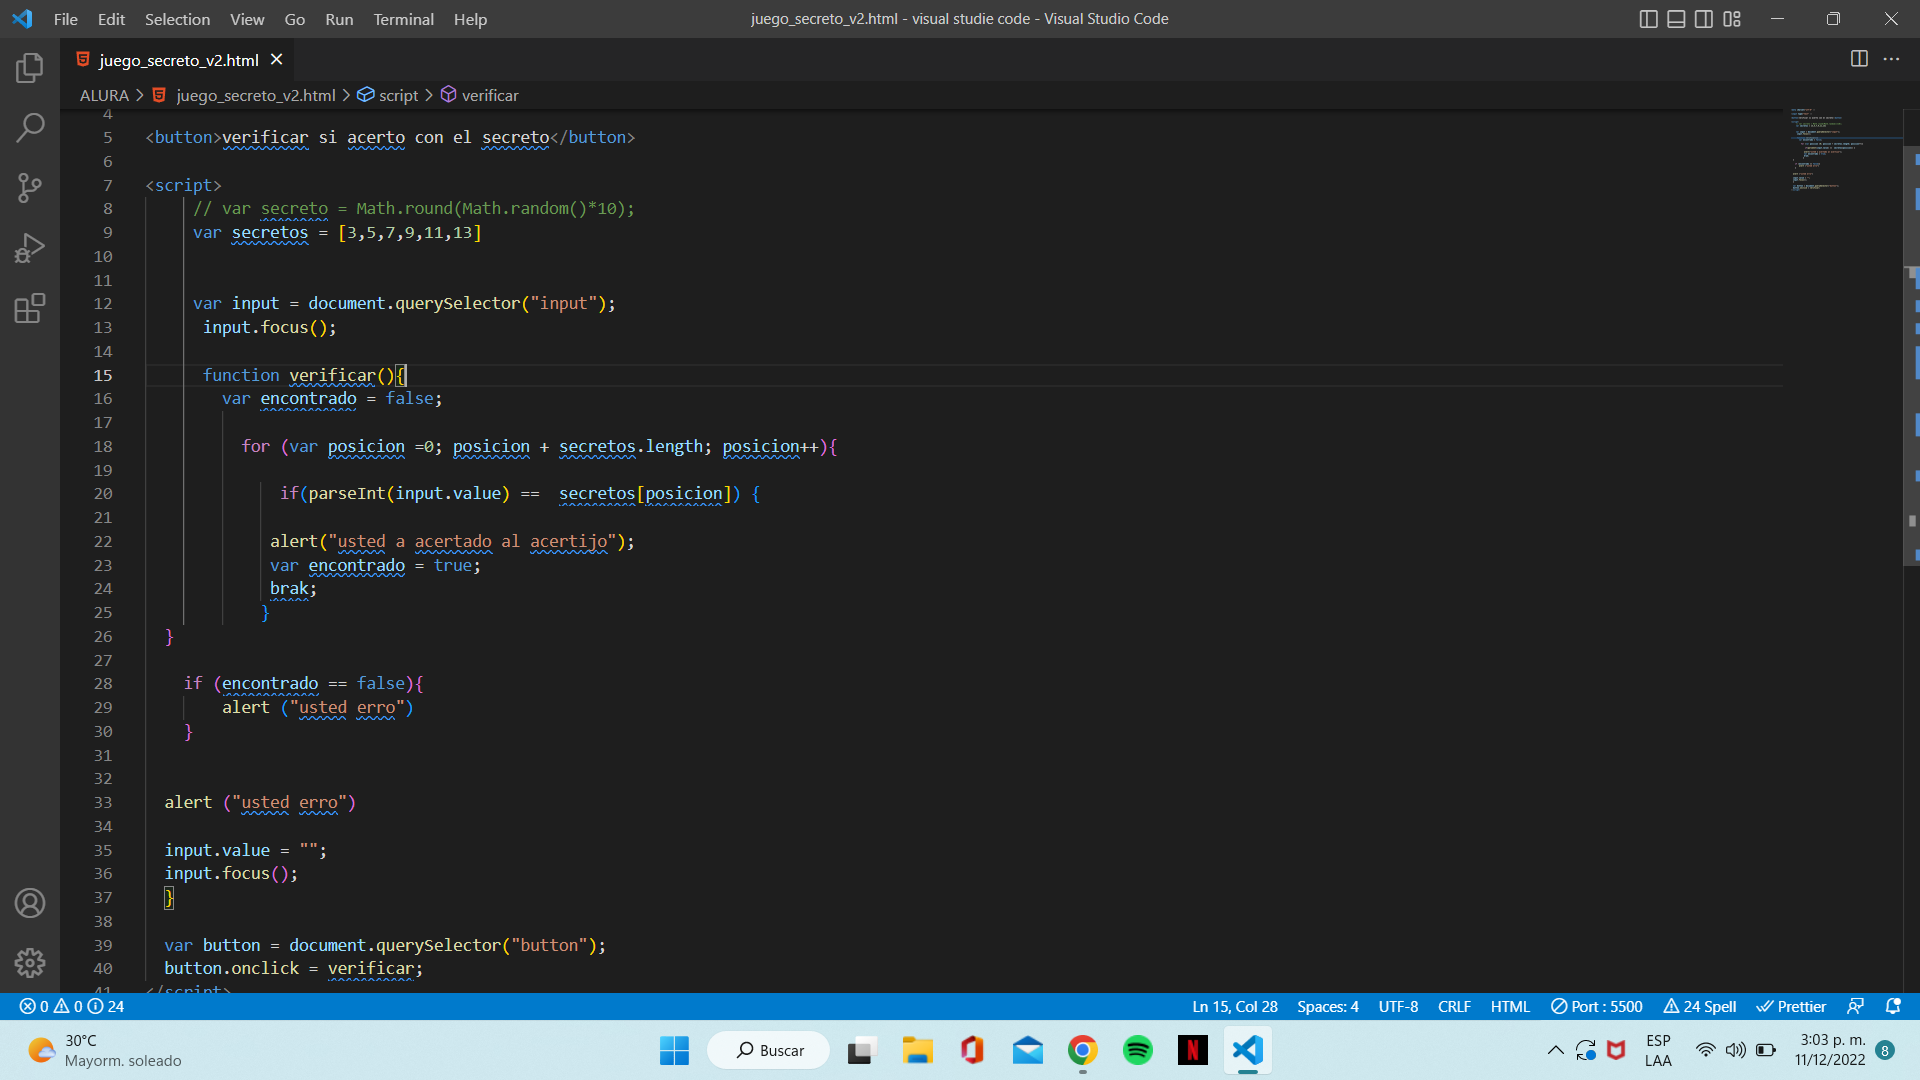Open Manage gear in activity bar
The width and height of the screenshot is (1920, 1080).
[30, 963]
